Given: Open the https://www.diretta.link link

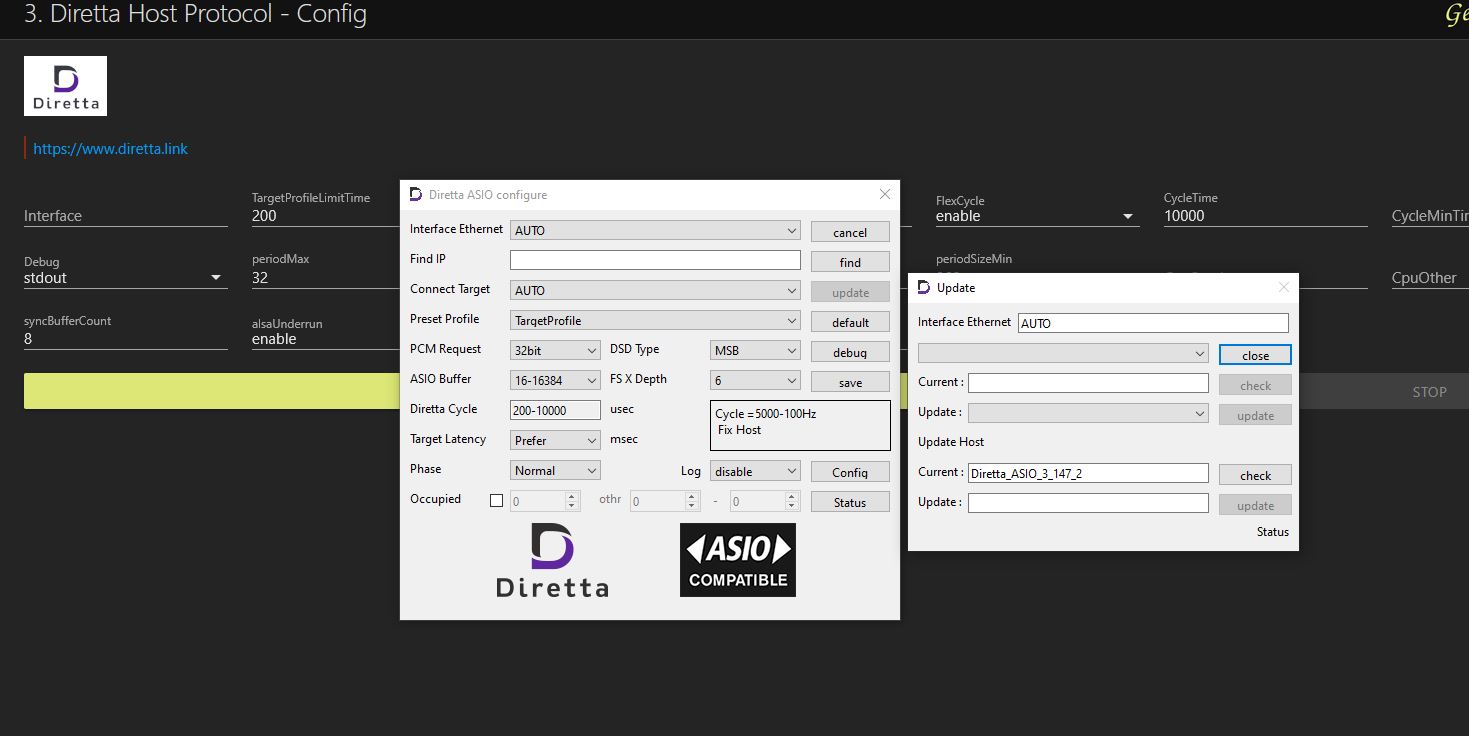Looking at the screenshot, I should pos(110,149).
